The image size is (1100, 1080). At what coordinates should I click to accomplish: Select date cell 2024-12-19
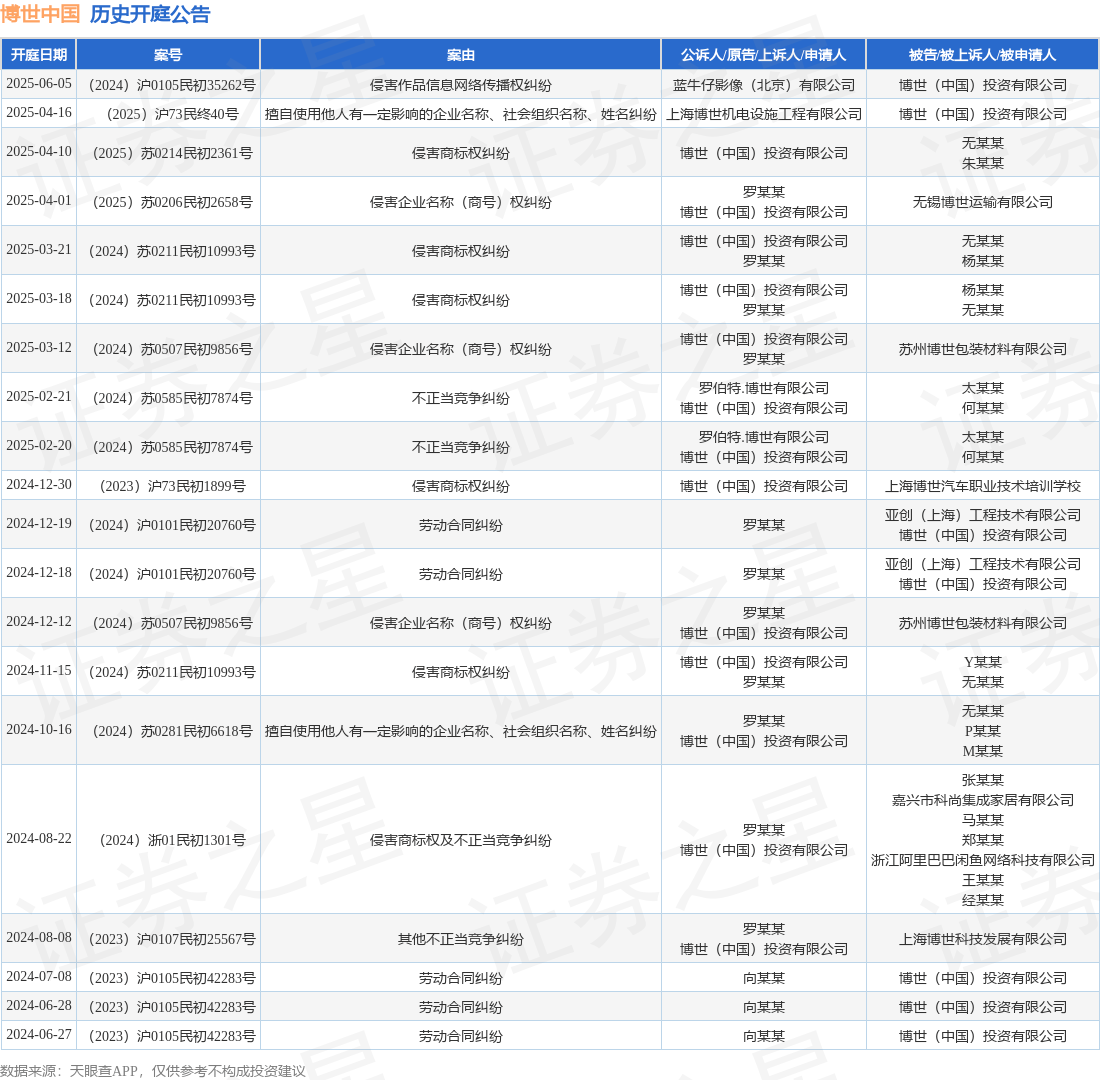click(39, 524)
